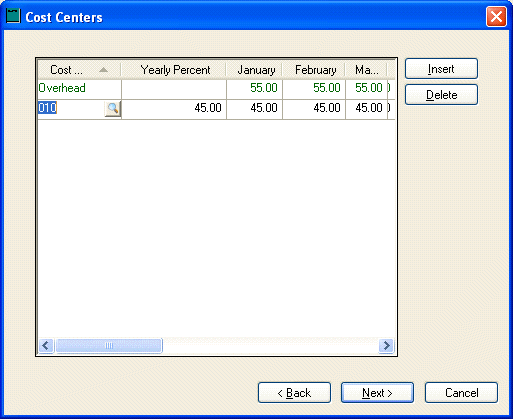Go Back to the previous step
Image resolution: width=514 pixels, height=420 pixels.
point(294,393)
